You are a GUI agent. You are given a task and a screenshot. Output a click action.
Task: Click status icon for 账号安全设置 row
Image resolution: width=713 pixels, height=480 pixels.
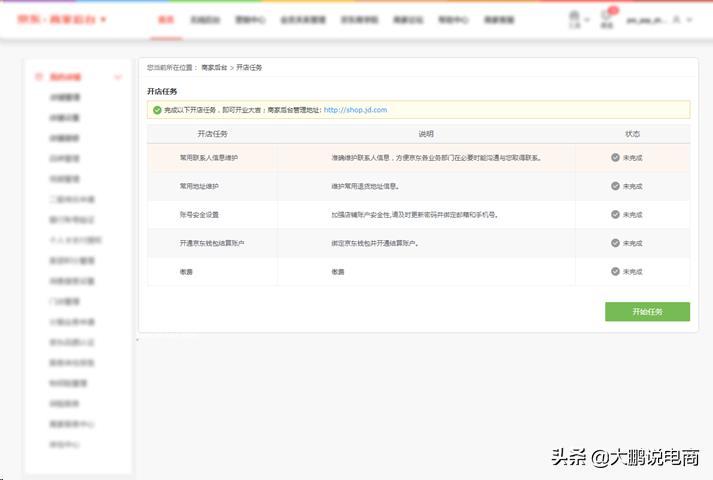(x=615, y=214)
